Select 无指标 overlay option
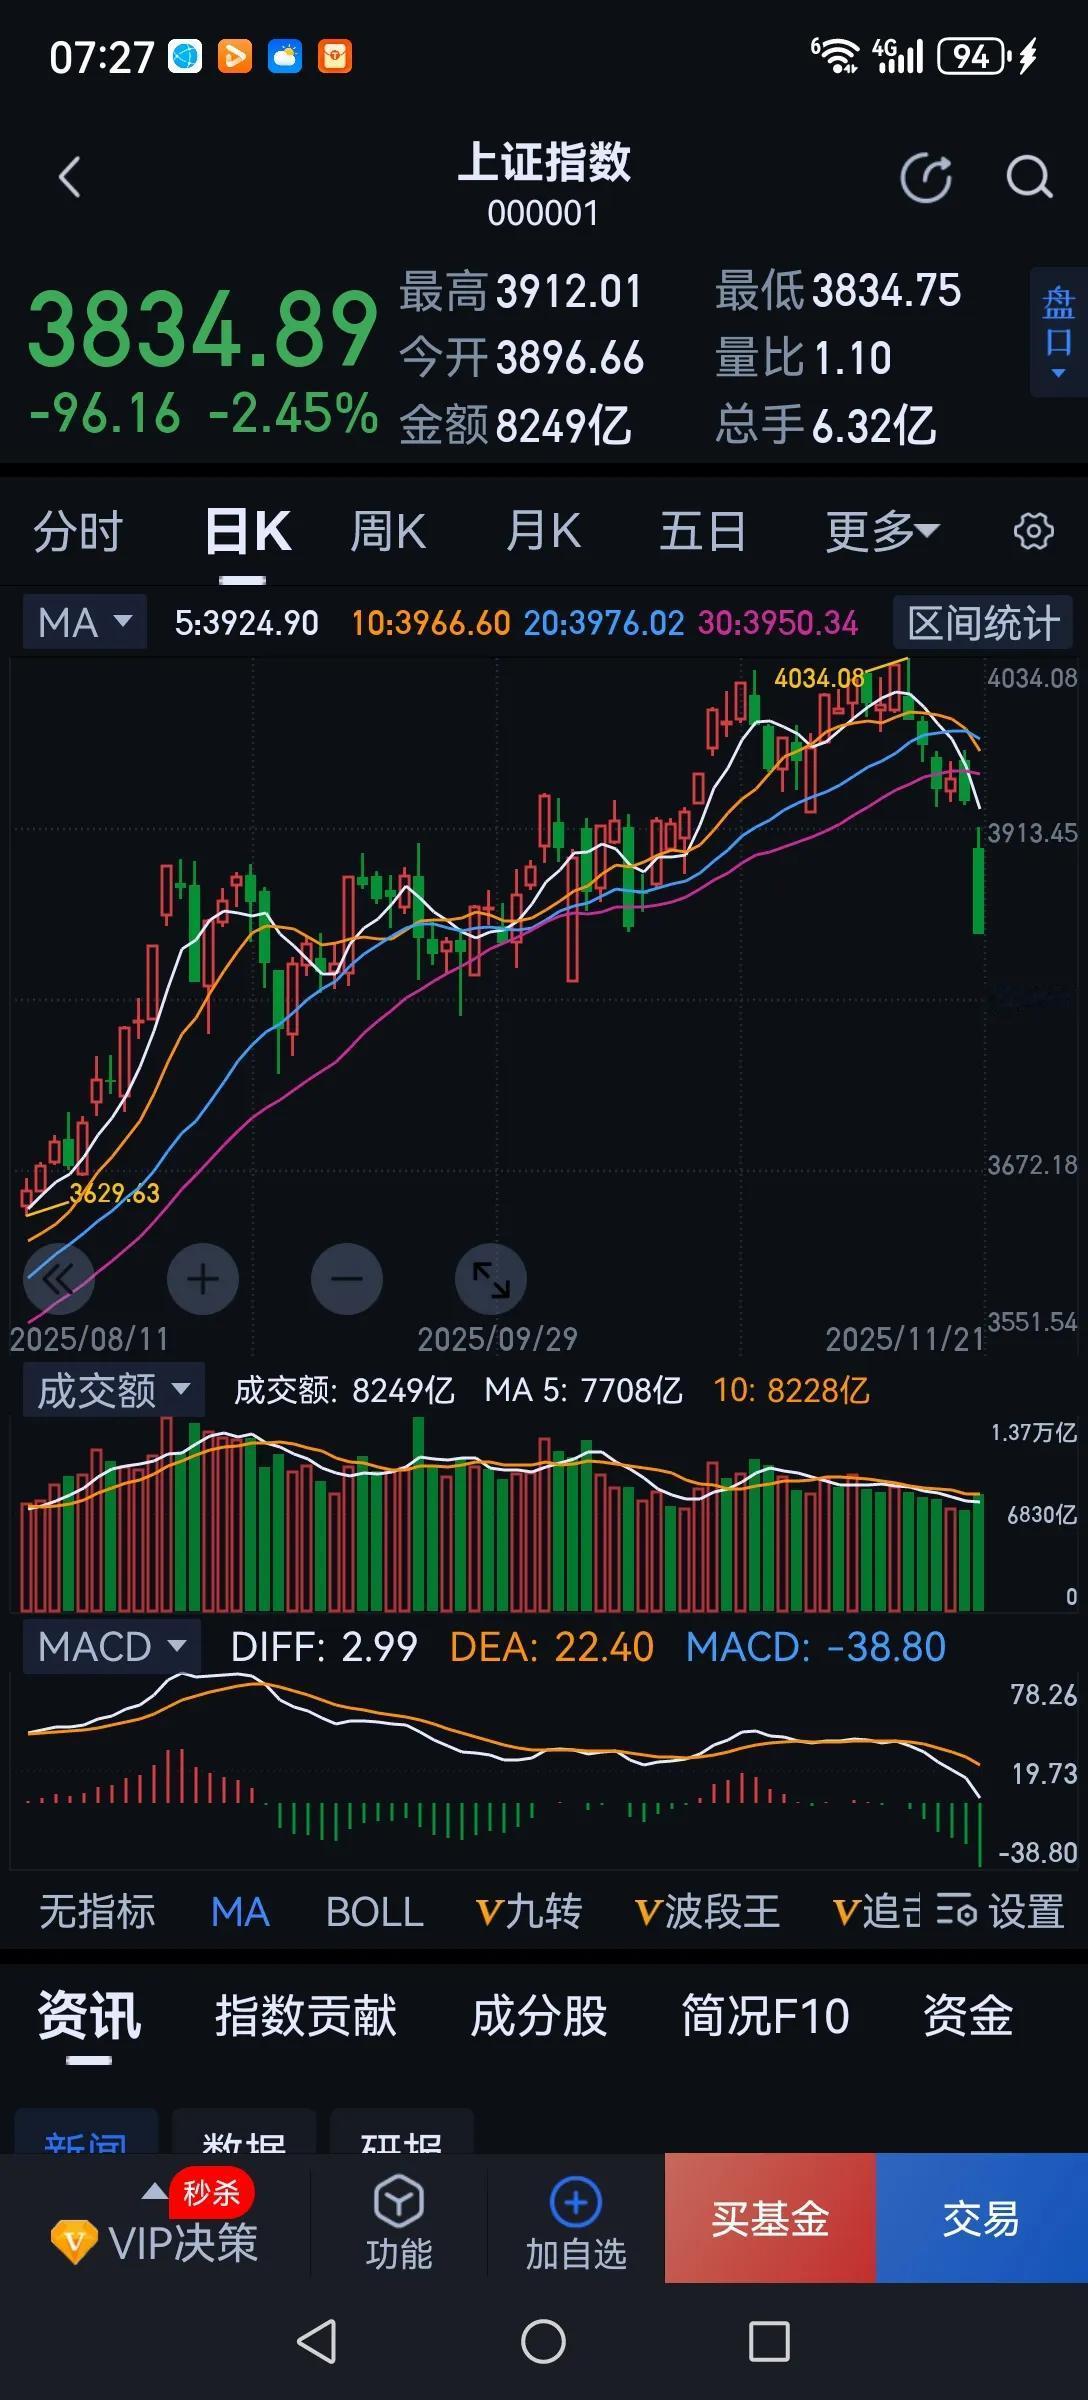The width and height of the screenshot is (1088, 2400). click(x=97, y=1911)
